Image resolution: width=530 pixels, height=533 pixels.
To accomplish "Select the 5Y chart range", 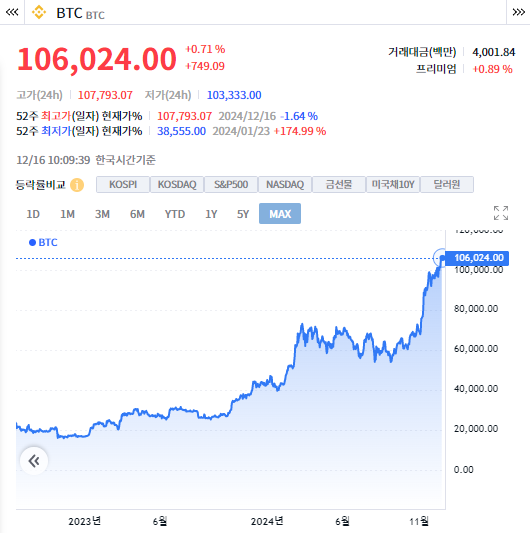I will pos(243,214).
